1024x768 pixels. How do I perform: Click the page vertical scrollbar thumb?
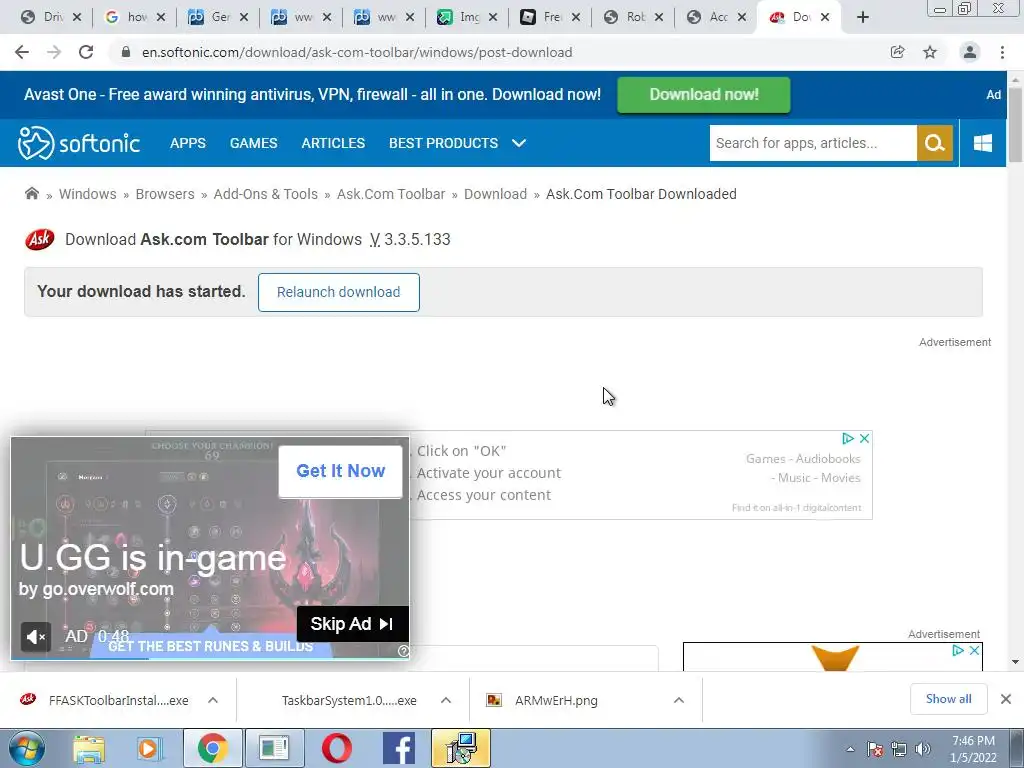click(x=1015, y=124)
